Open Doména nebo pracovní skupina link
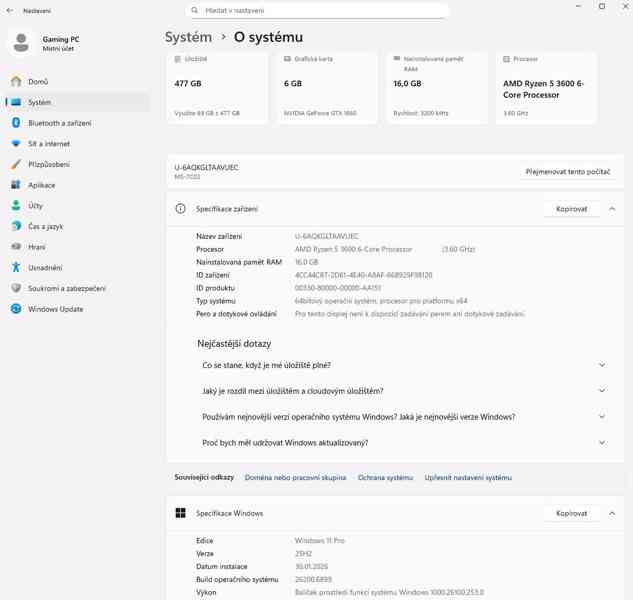The height and width of the screenshot is (600, 633). 295,478
